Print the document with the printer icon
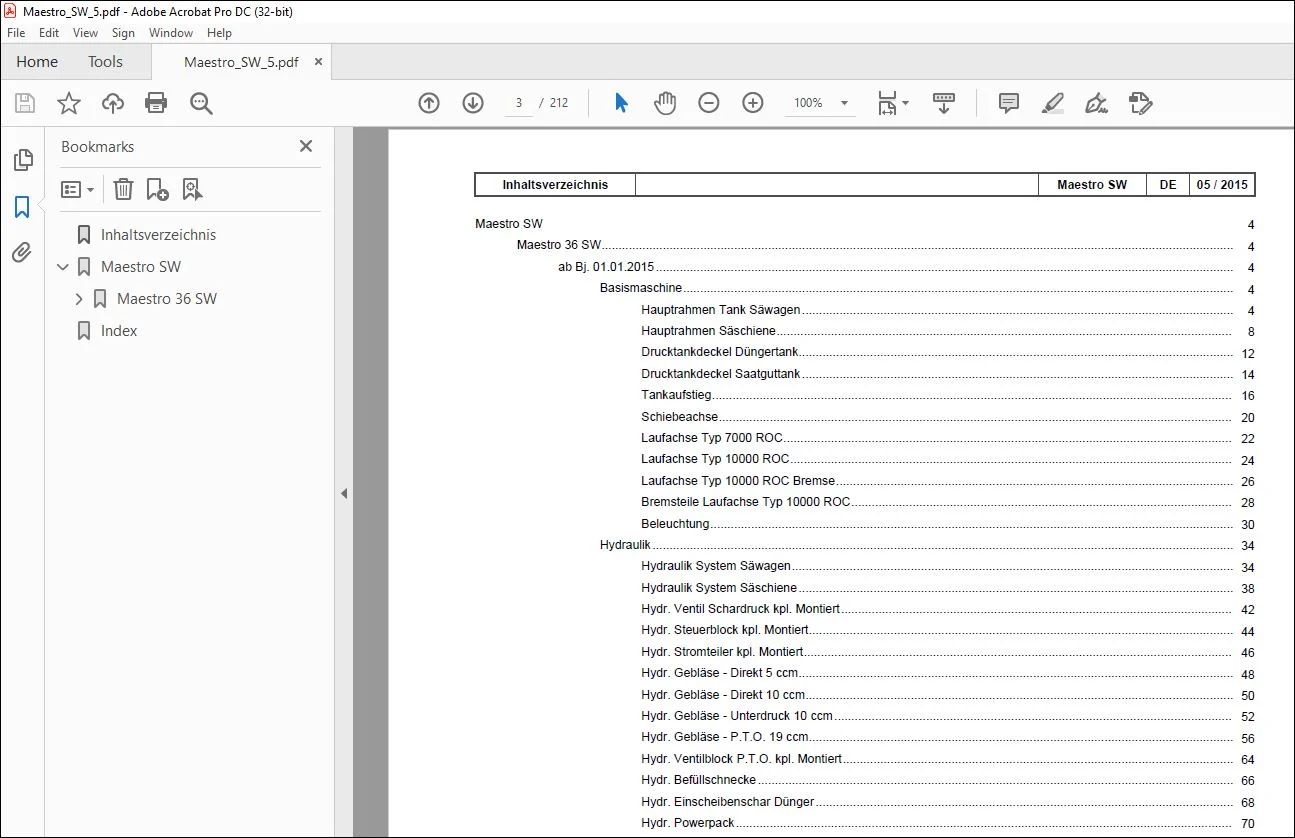Image resolution: width=1295 pixels, height=838 pixels. click(156, 103)
